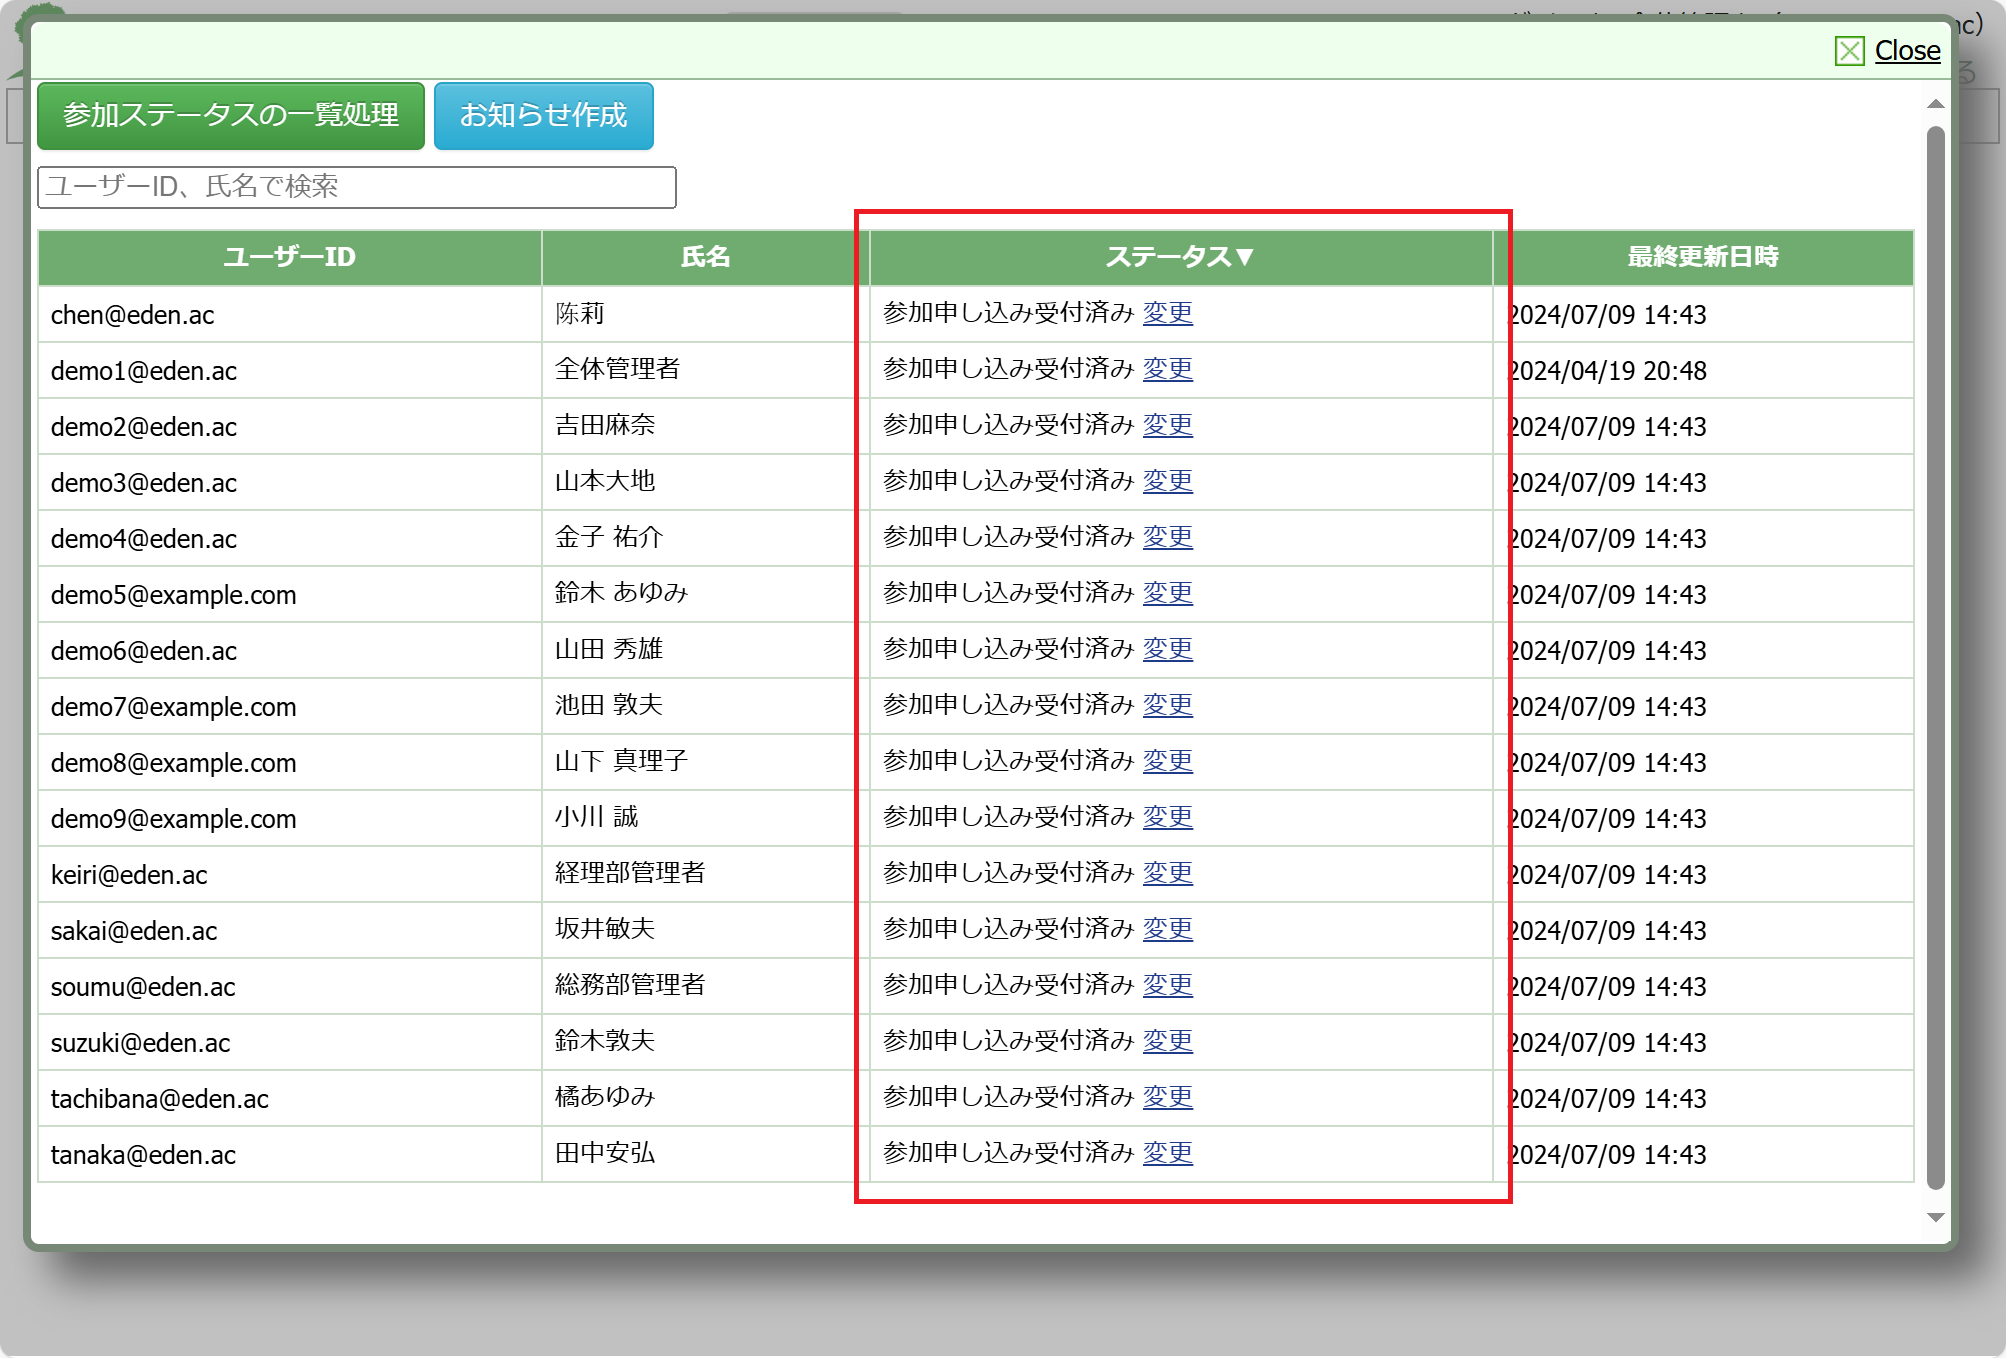Click scrollbar up arrow
Image resolution: width=2006 pixels, height=1358 pixels.
[x=1935, y=104]
